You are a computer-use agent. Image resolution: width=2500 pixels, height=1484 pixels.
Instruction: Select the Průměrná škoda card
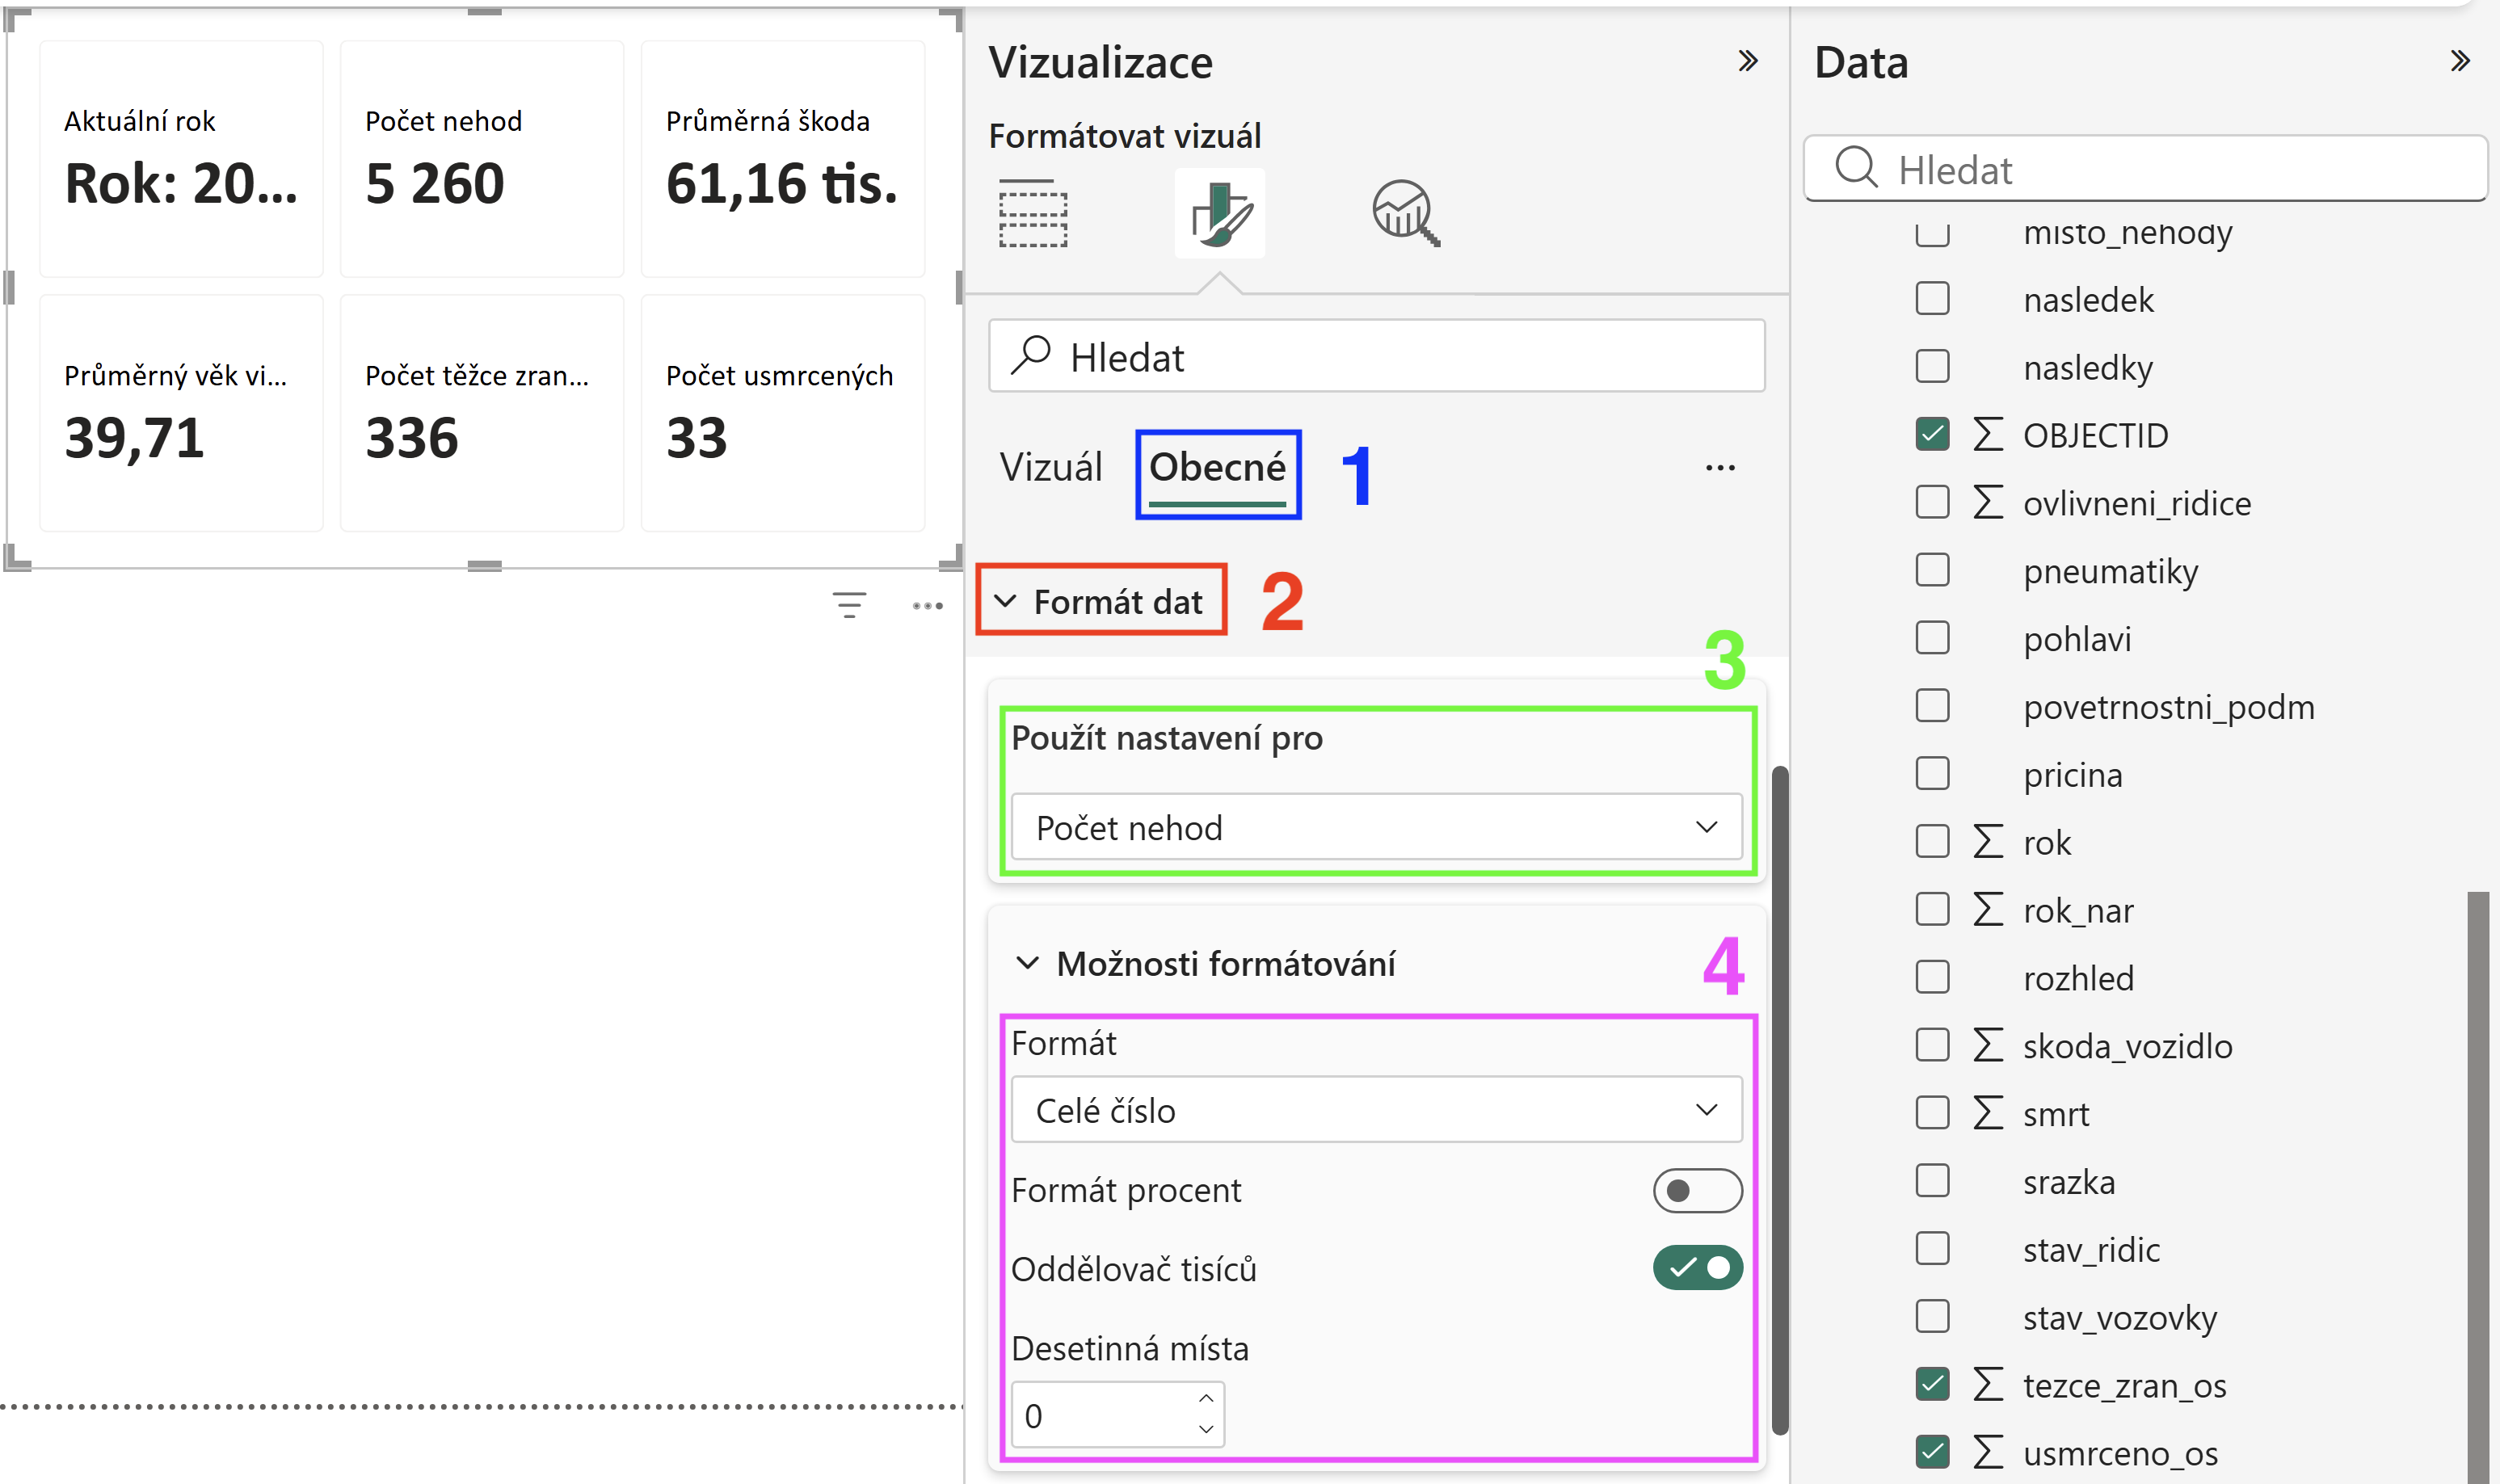click(783, 158)
